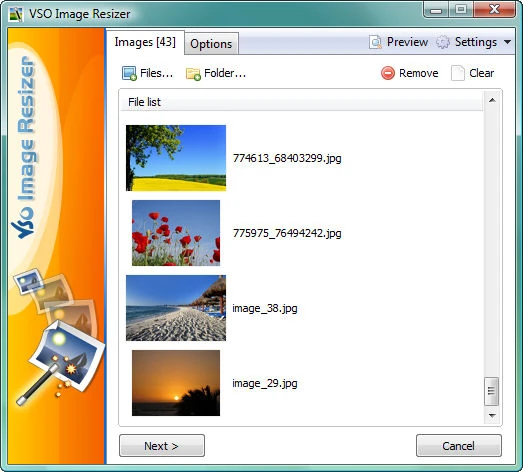The width and height of the screenshot is (523, 472).
Task: Click the blank page Clear icon
Action: [458, 73]
